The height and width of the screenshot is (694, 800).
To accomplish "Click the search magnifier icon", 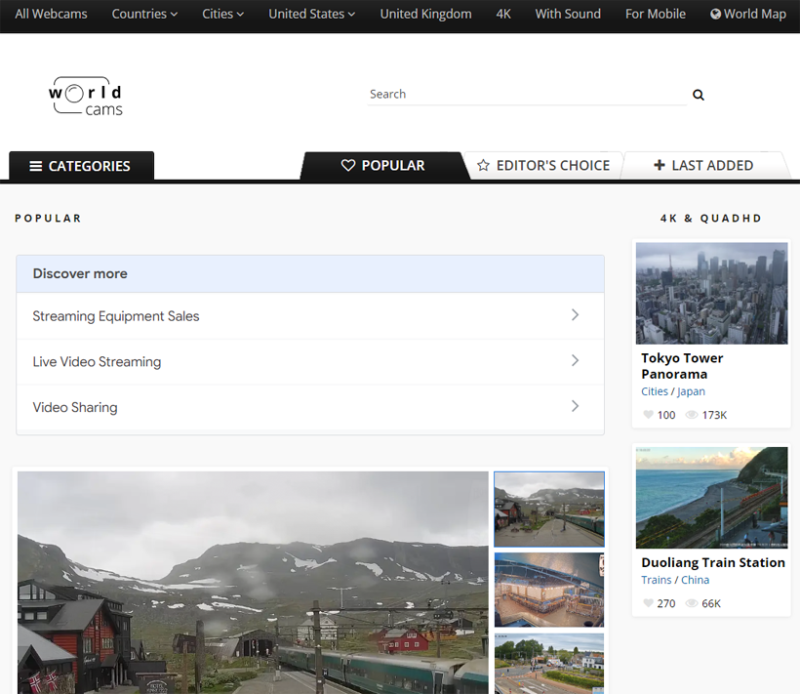I will [698, 94].
